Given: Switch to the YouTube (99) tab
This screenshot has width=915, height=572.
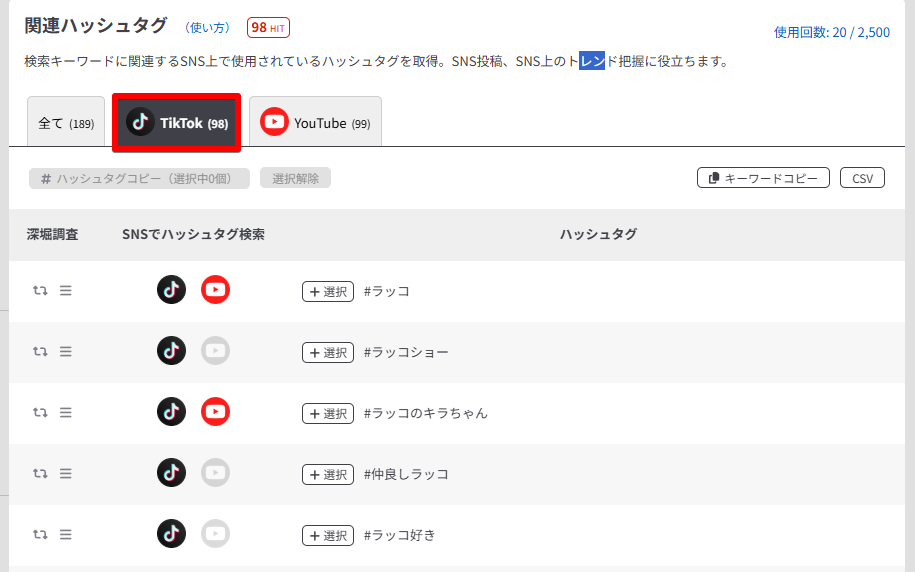Looking at the screenshot, I should click(x=315, y=122).
